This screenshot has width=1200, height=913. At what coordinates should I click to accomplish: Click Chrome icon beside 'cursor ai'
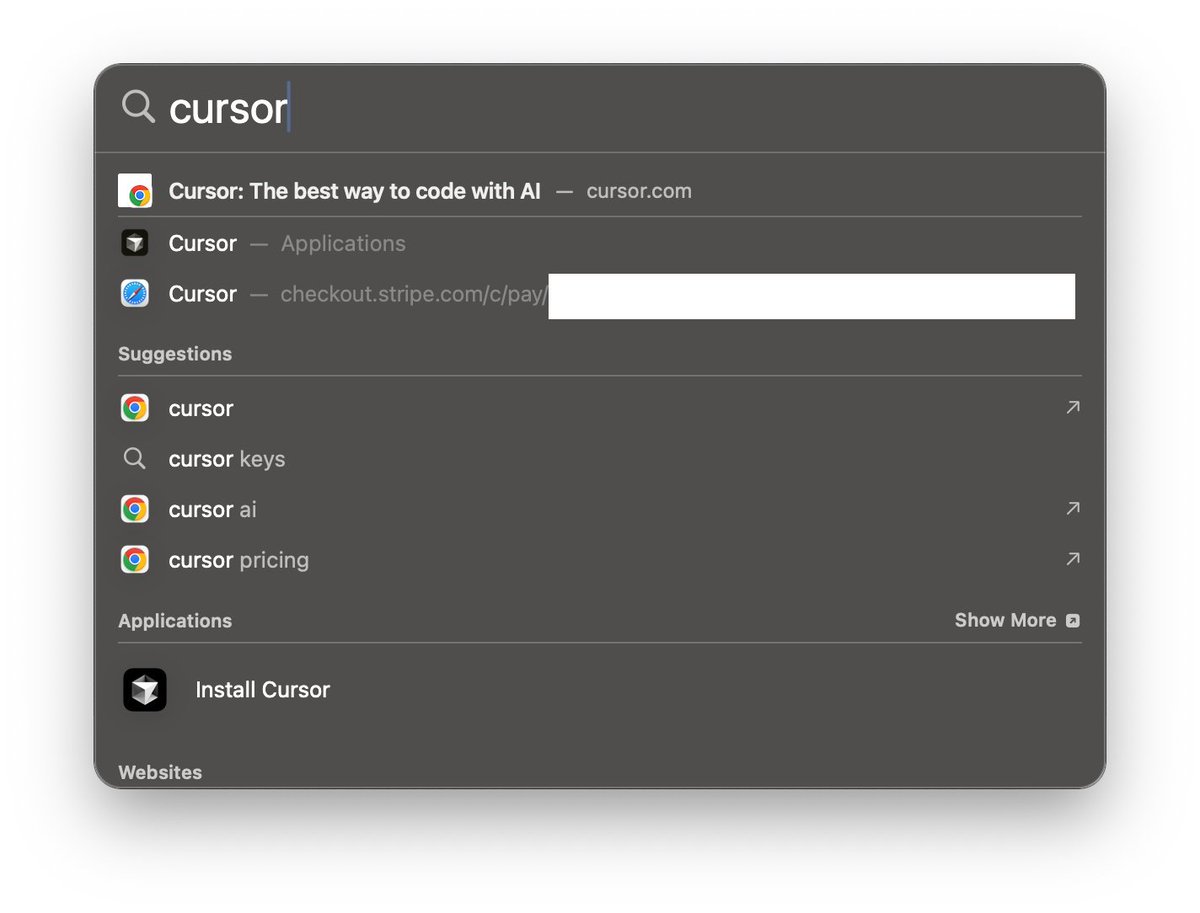tap(135, 509)
